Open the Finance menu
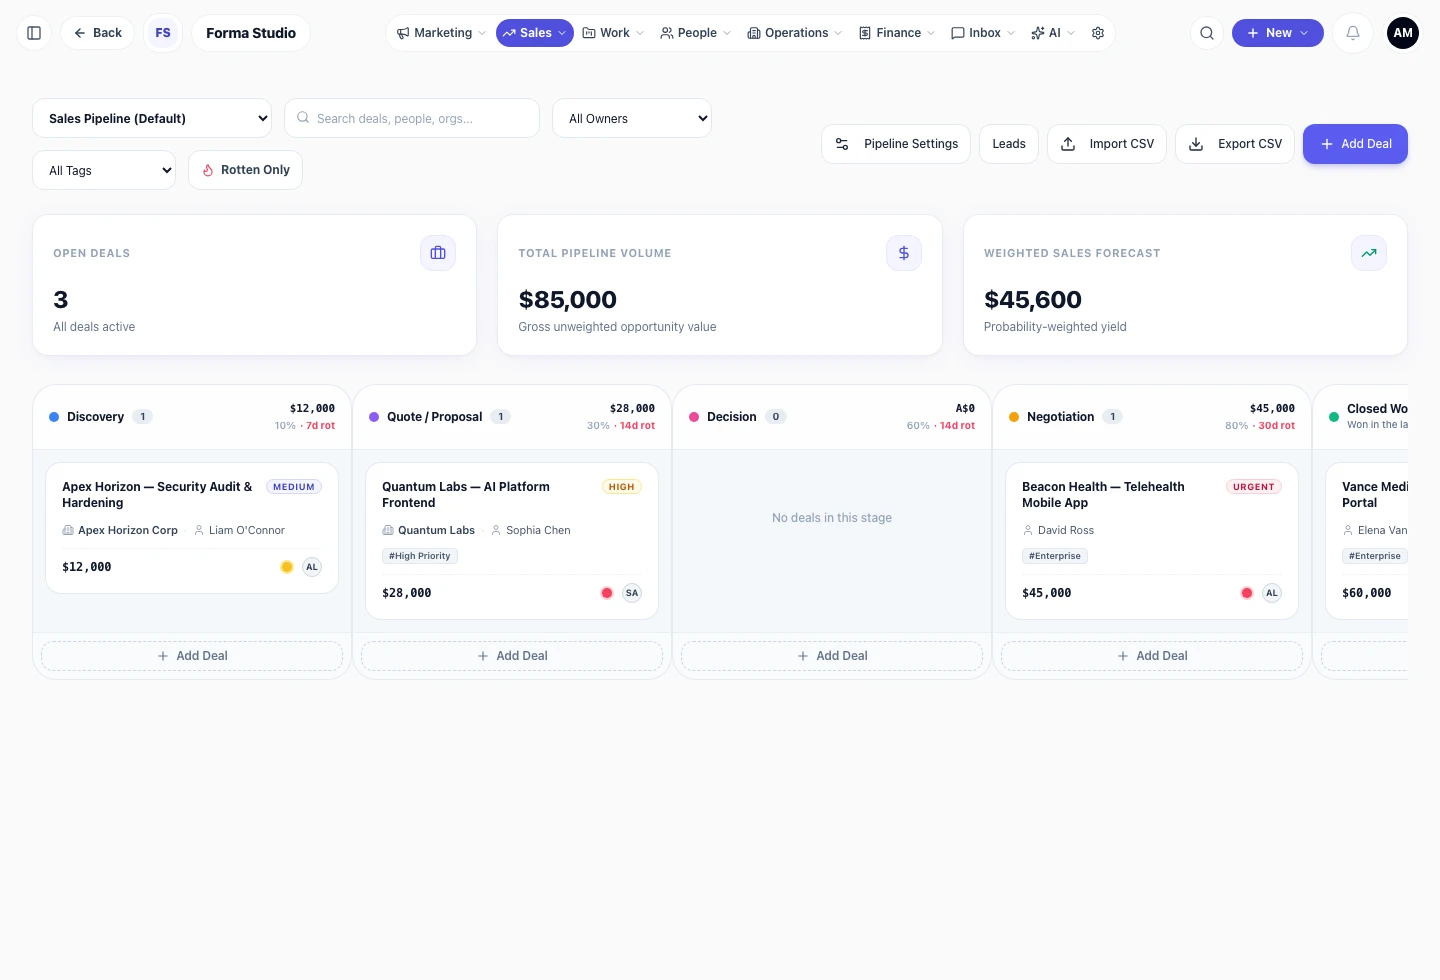The height and width of the screenshot is (980, 1440). (897, 33)
